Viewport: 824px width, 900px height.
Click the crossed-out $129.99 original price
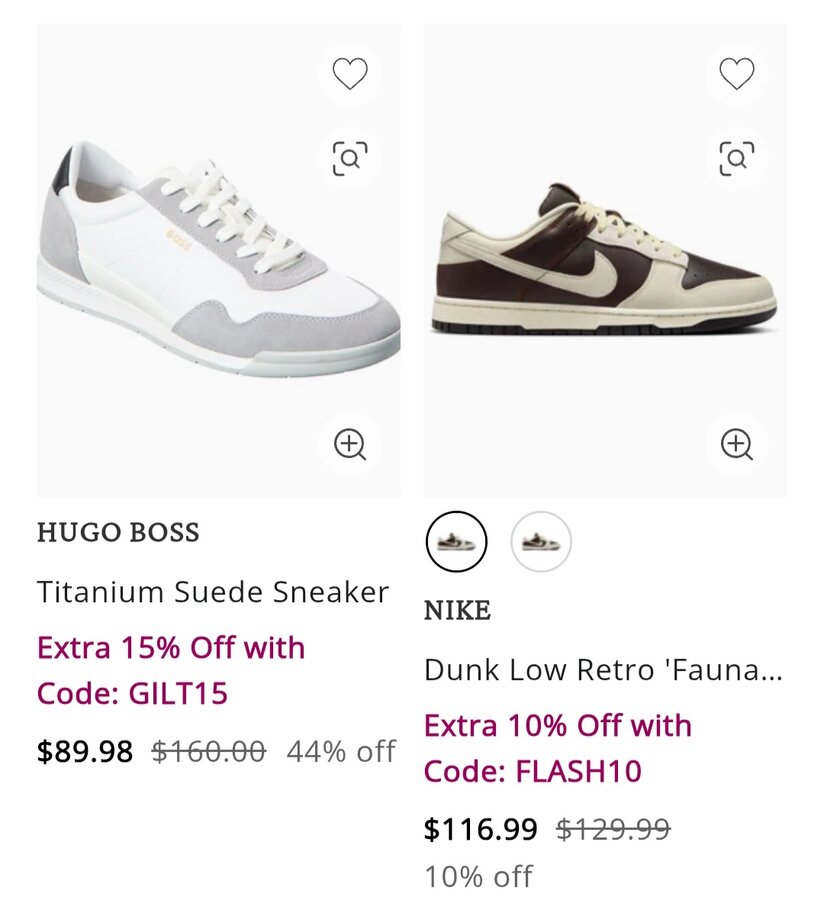coord(613,829)
